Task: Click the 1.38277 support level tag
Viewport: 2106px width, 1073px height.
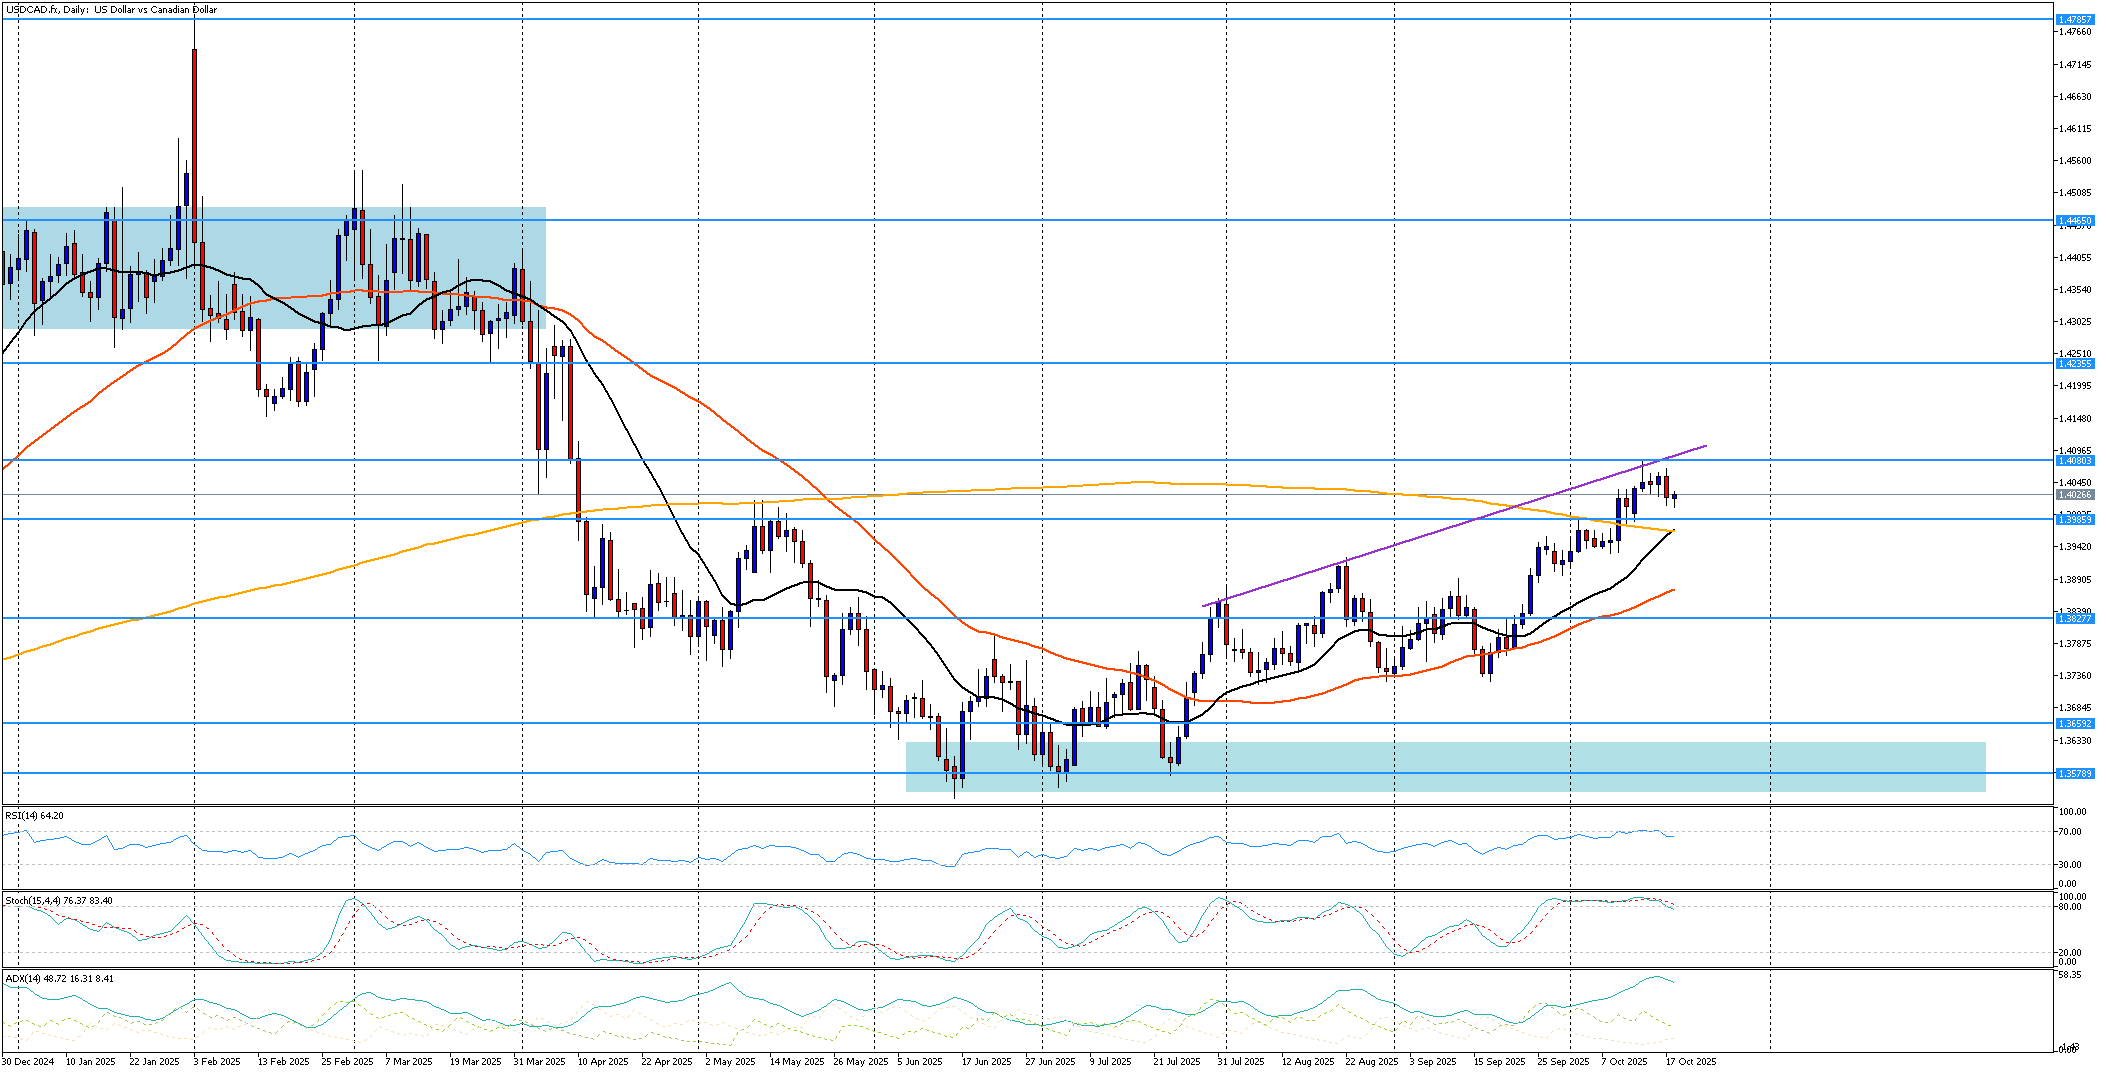Action: [x=2074, y=619]
